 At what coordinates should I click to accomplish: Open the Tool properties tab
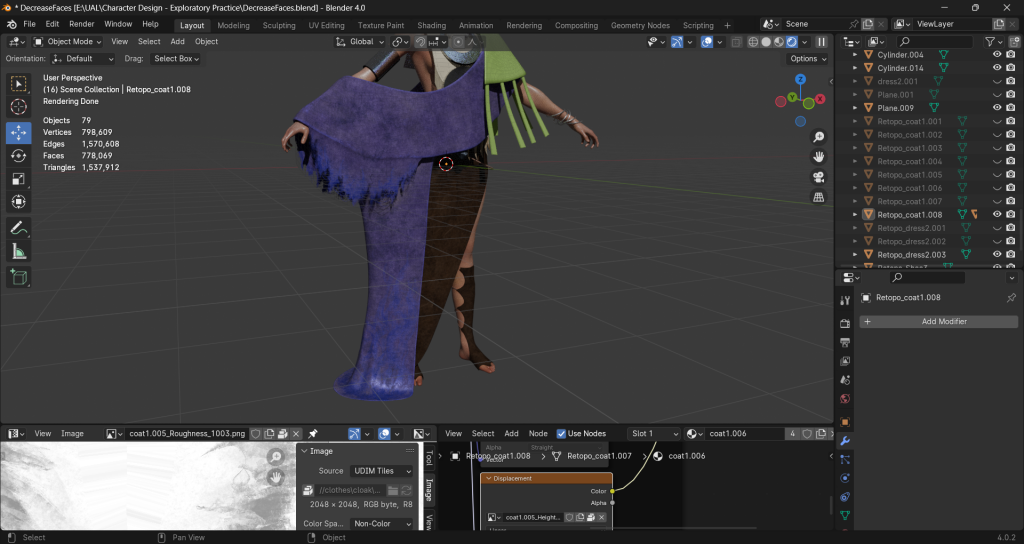[844, 300]
